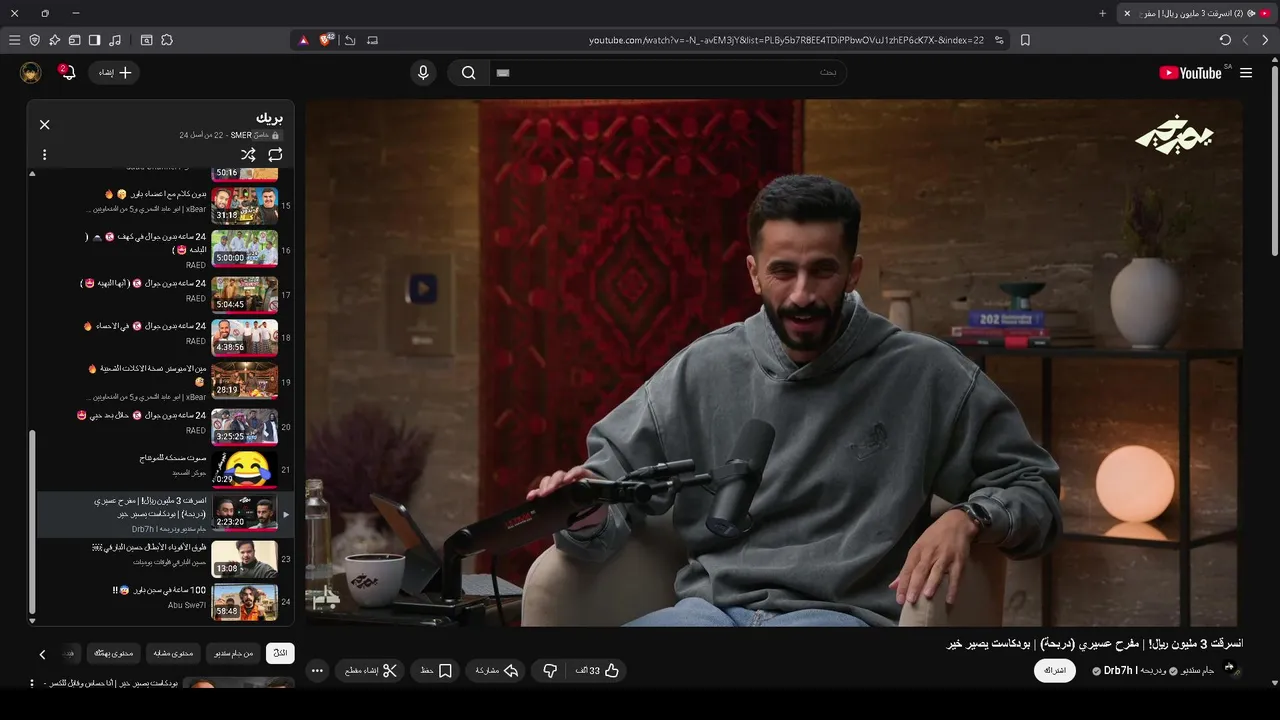The width and height of the screenshot is (1280, 720).
Task: Toggle the browser sidebar panel icon
Action: pyautogui.click(x=94, y=40)
